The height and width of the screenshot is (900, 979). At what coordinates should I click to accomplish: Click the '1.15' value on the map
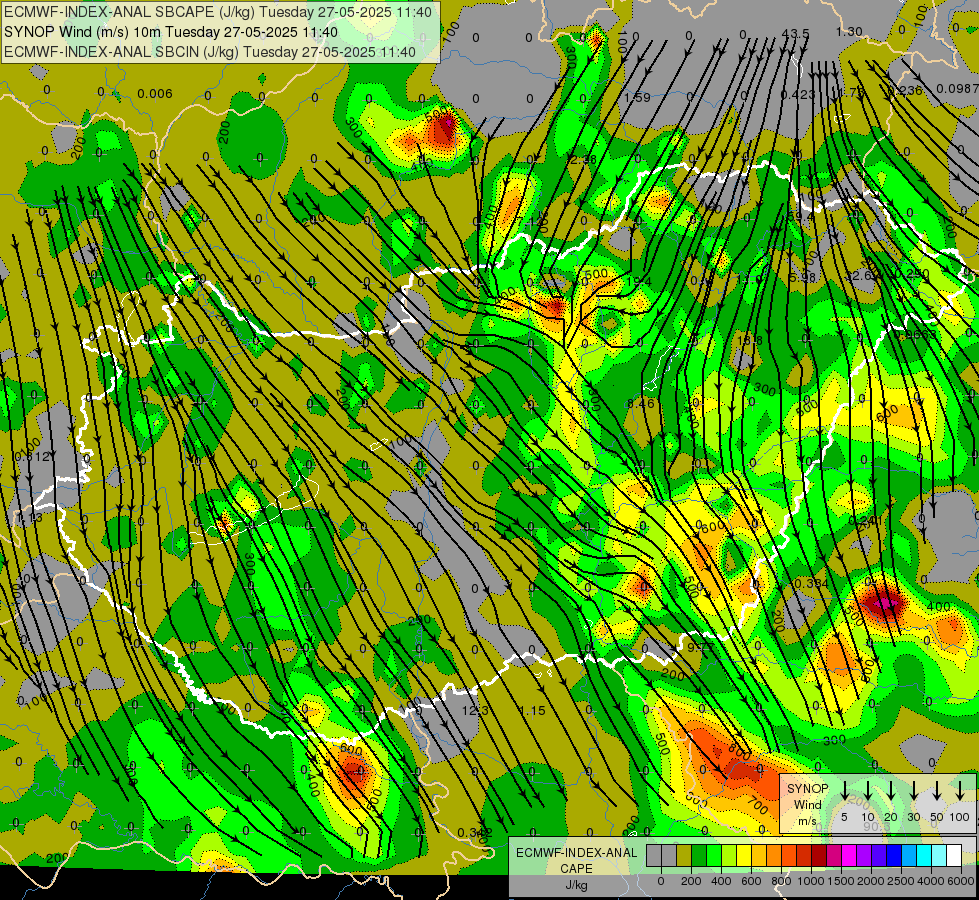[x=532, y=710]
